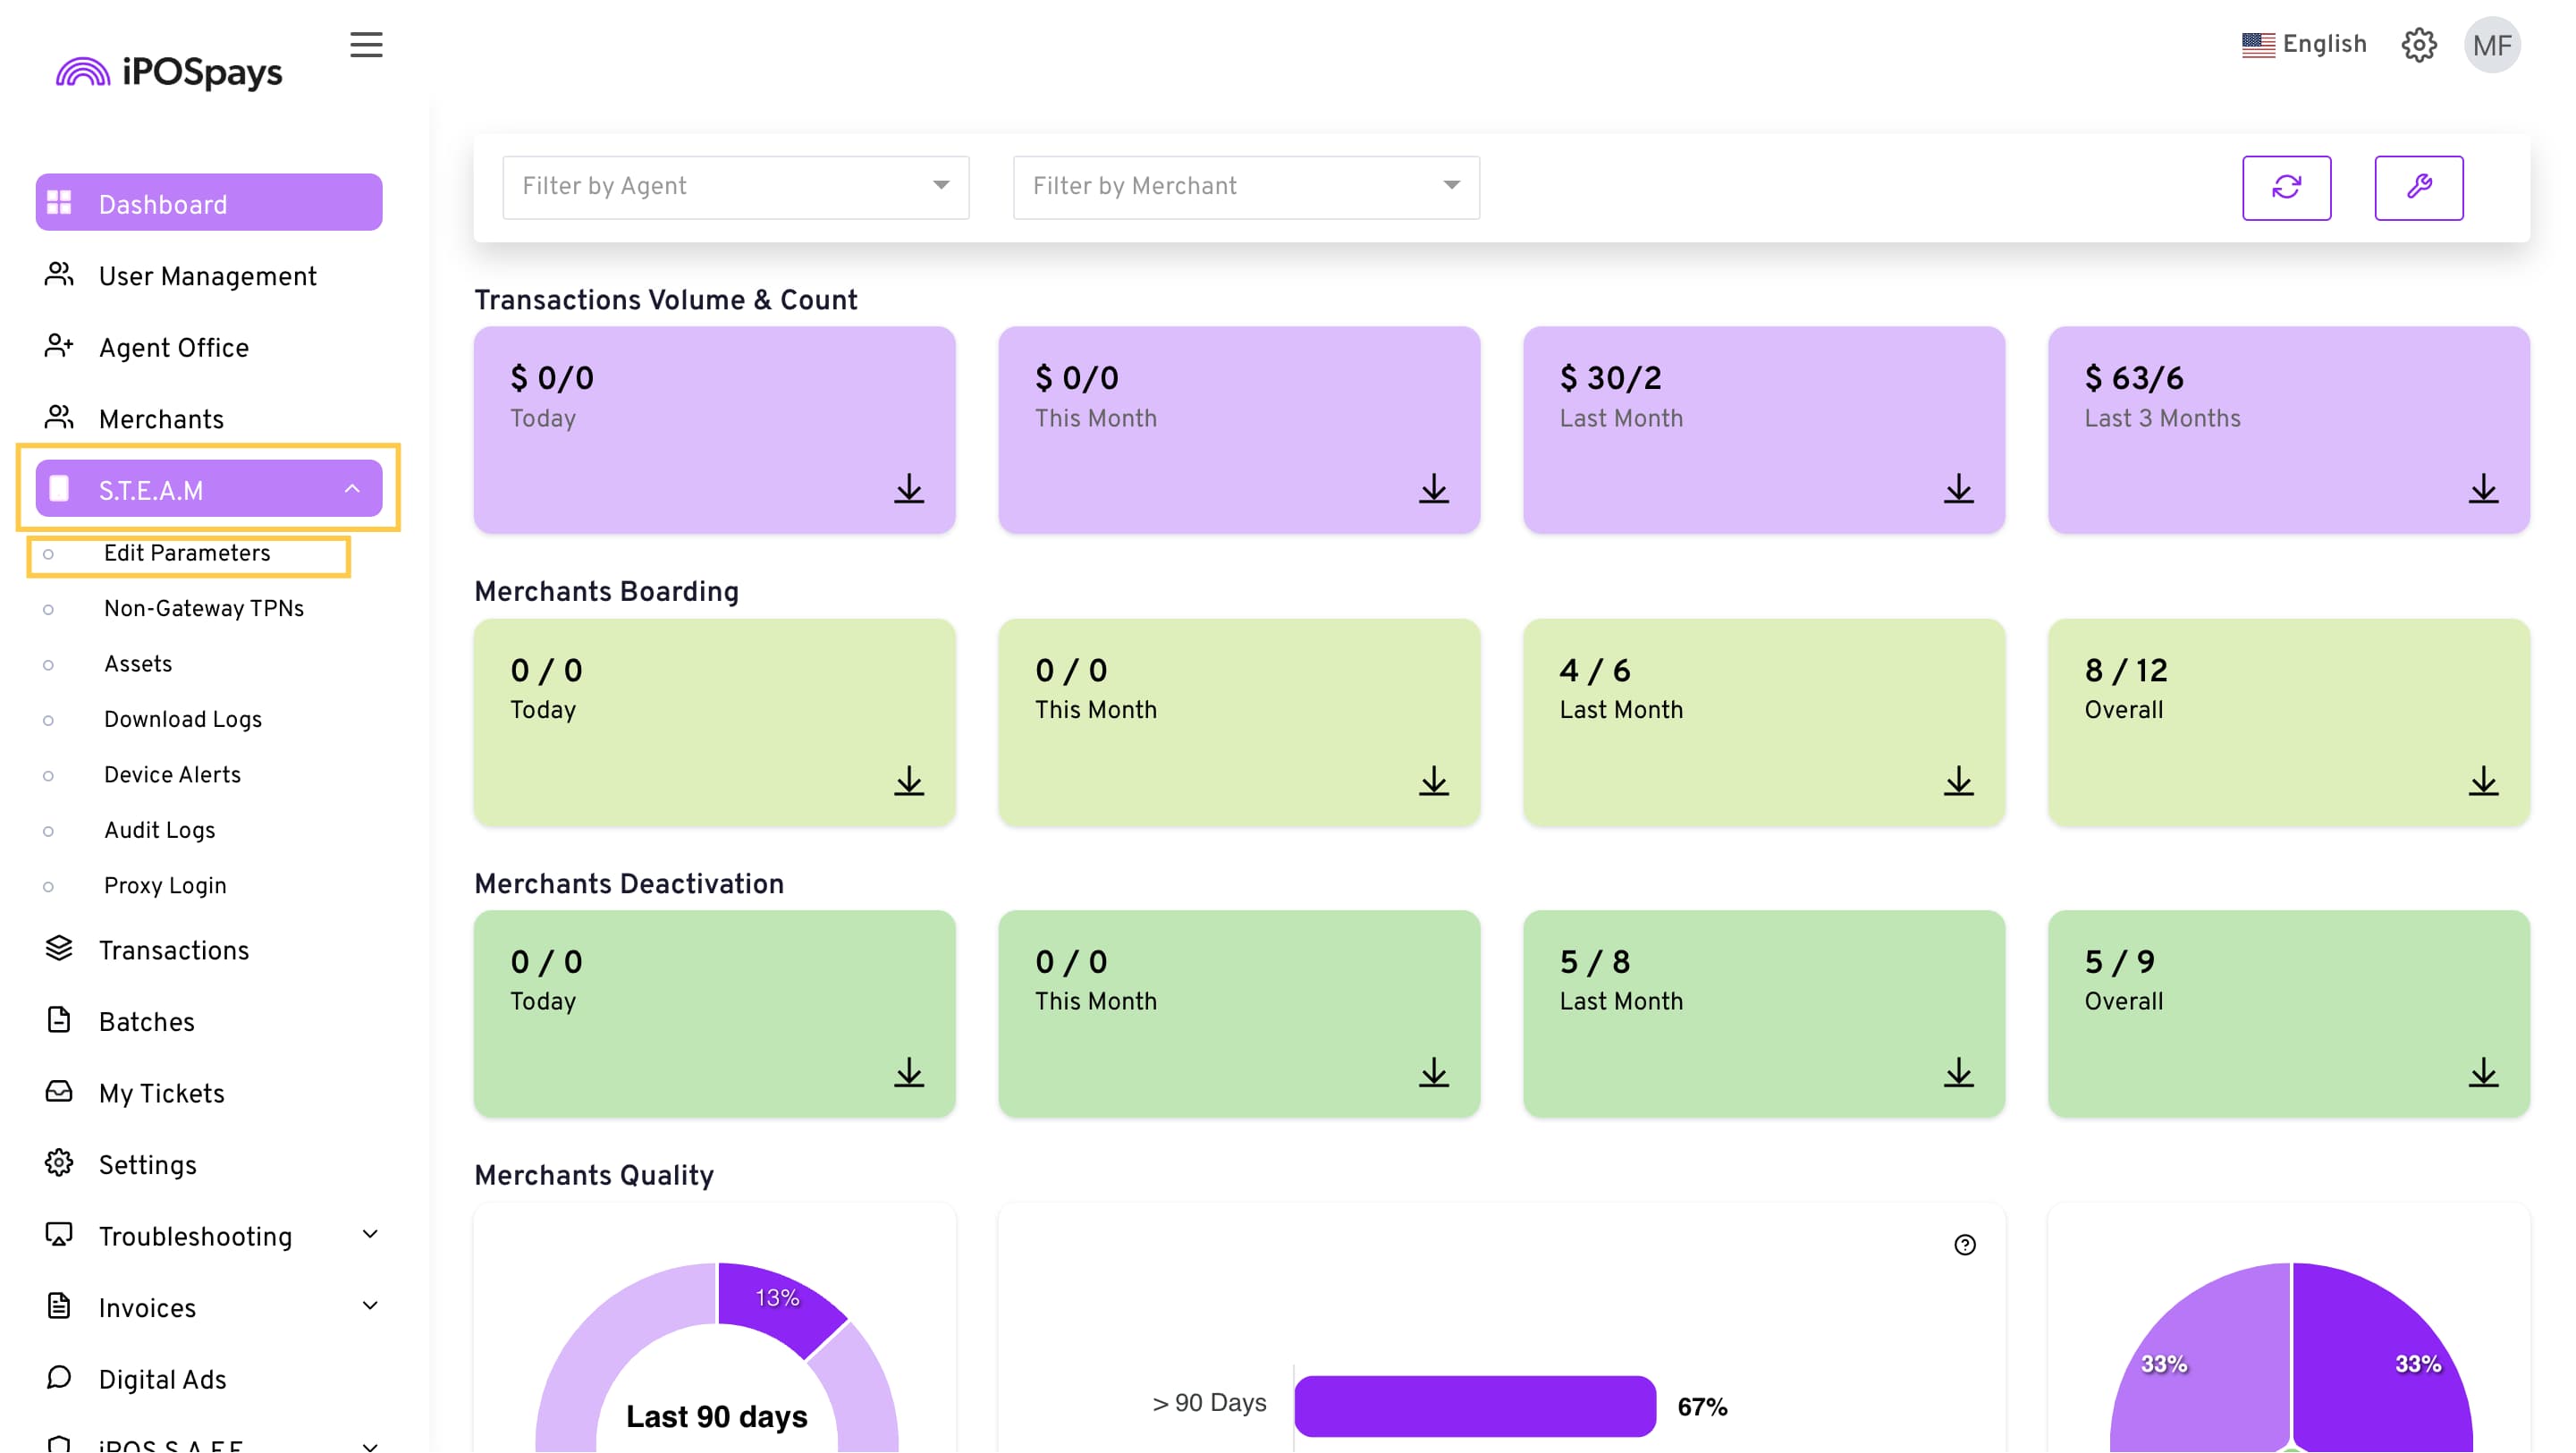Open Proxy Login submenu link
Image resolution: width=2576 pixels, height=1453 pixels.
pos(165,886)
